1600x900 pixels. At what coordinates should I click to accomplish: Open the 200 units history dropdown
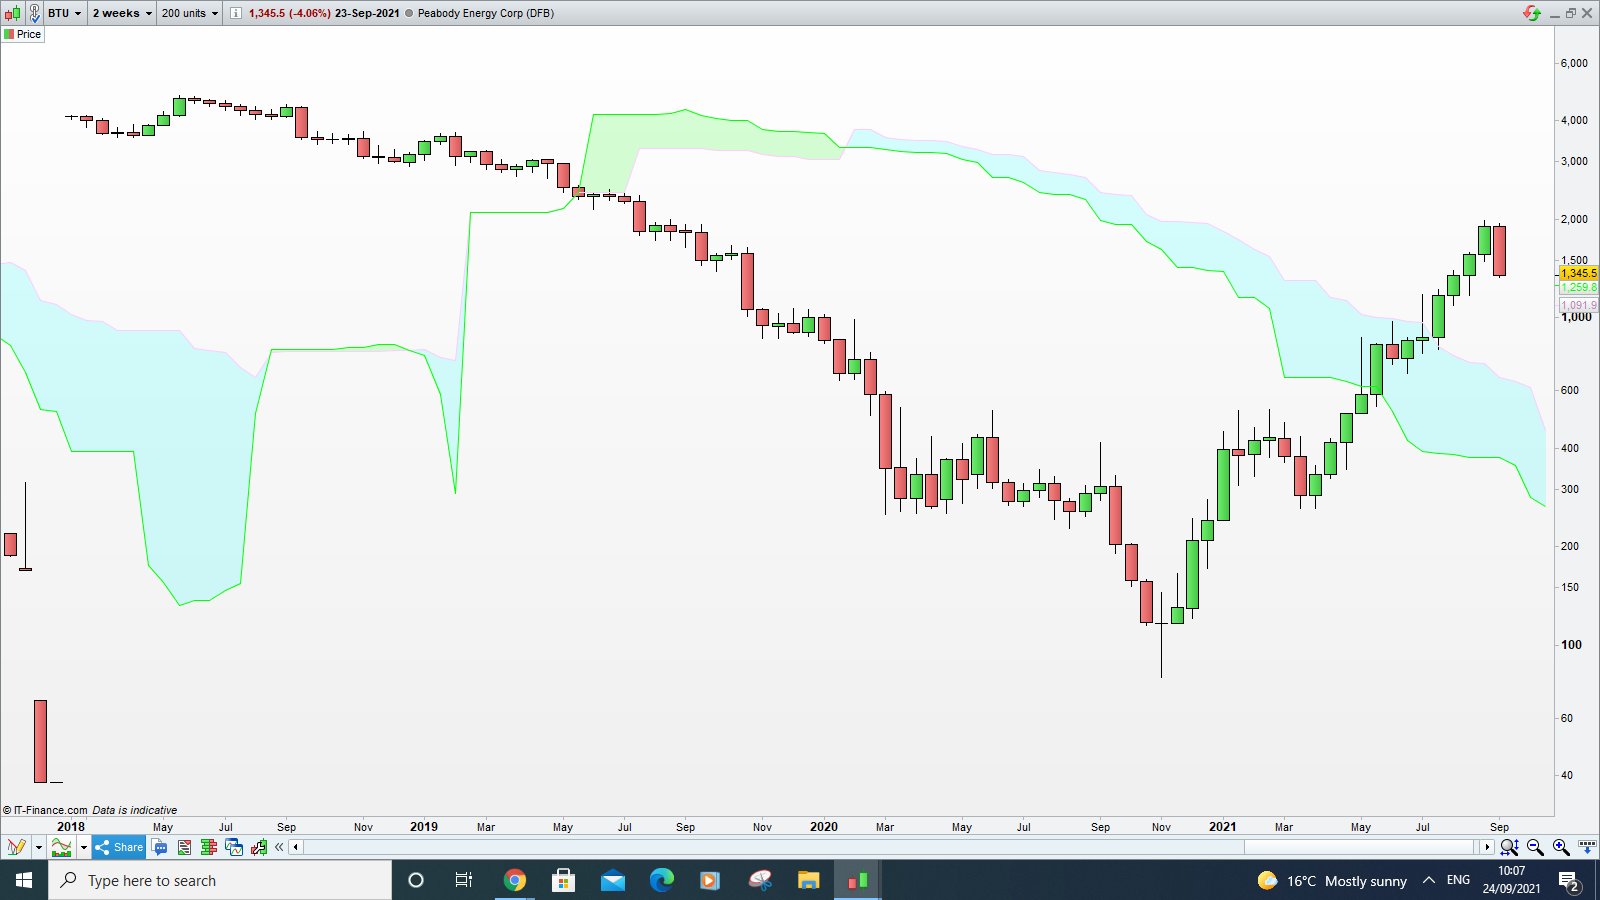[x=189, y=13]
